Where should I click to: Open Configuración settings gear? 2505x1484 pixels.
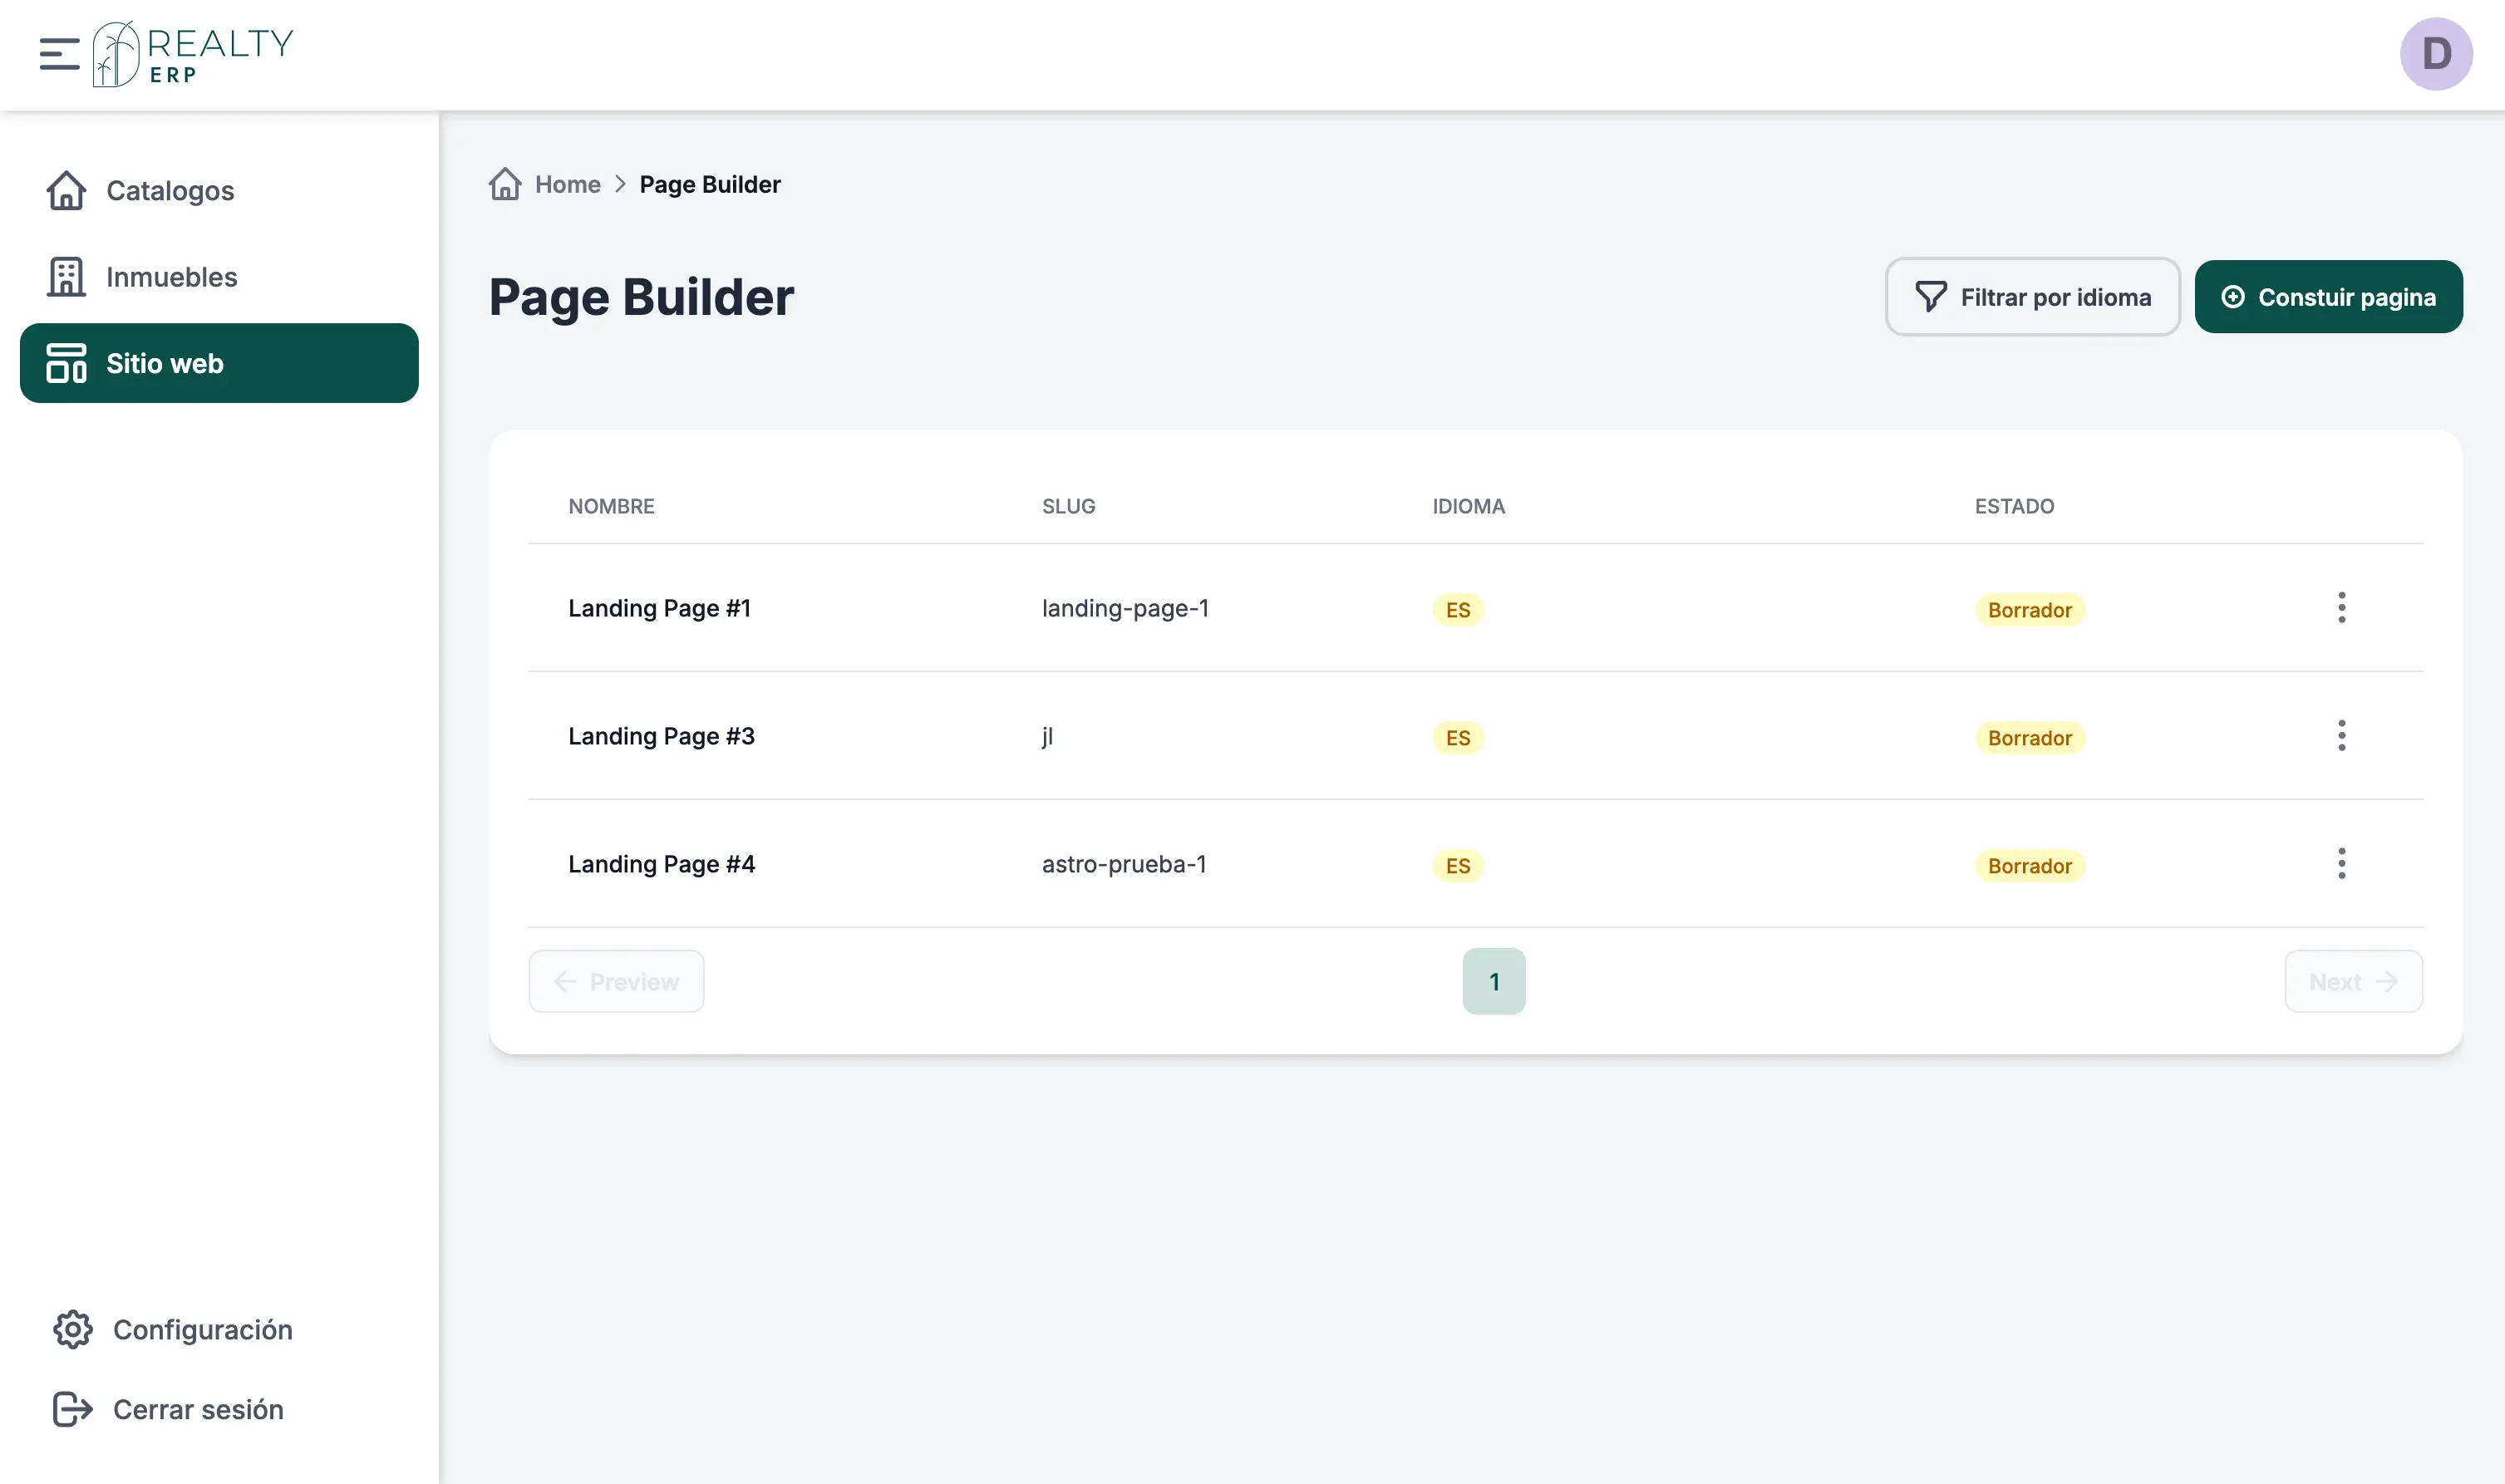click(73, 1329)
